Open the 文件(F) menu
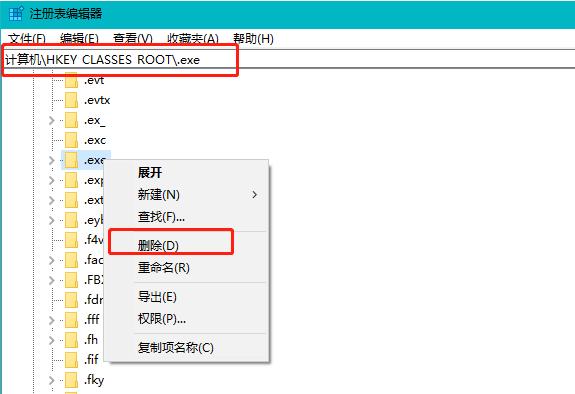The width and height of the screenshot is (575, 394). 26,39
